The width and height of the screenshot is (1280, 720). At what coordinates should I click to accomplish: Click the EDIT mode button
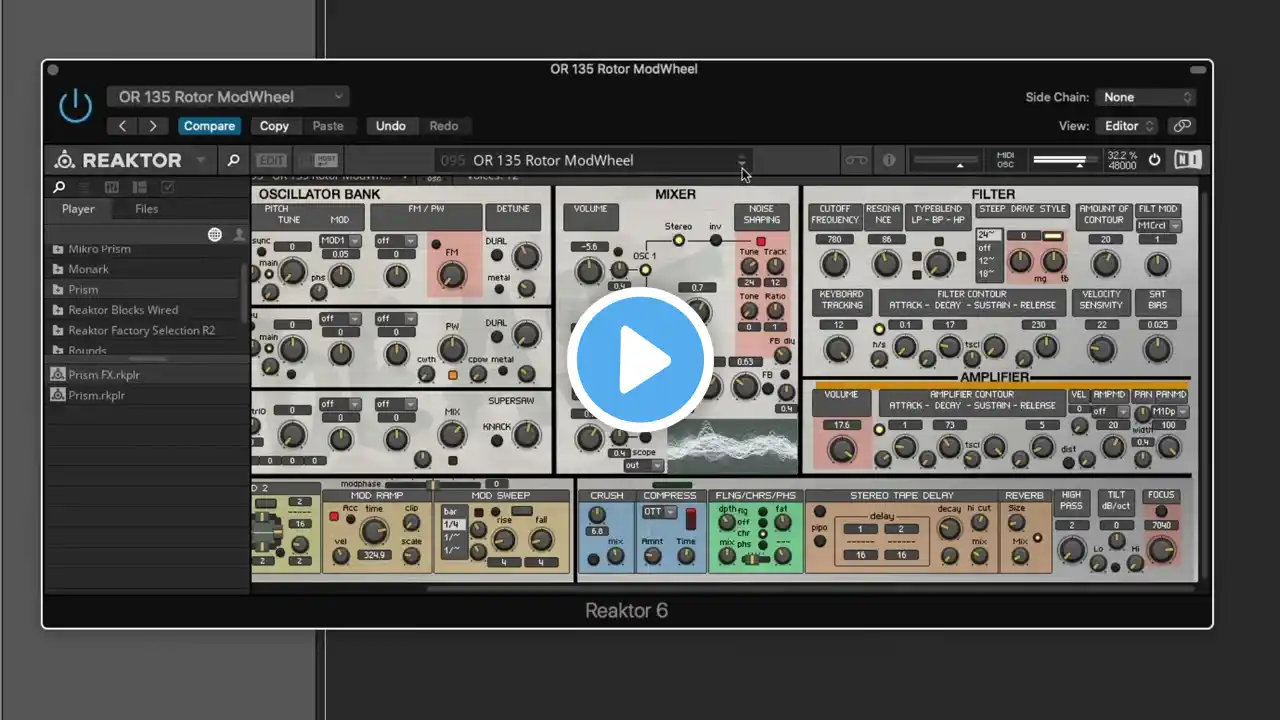tap(271, 160)
